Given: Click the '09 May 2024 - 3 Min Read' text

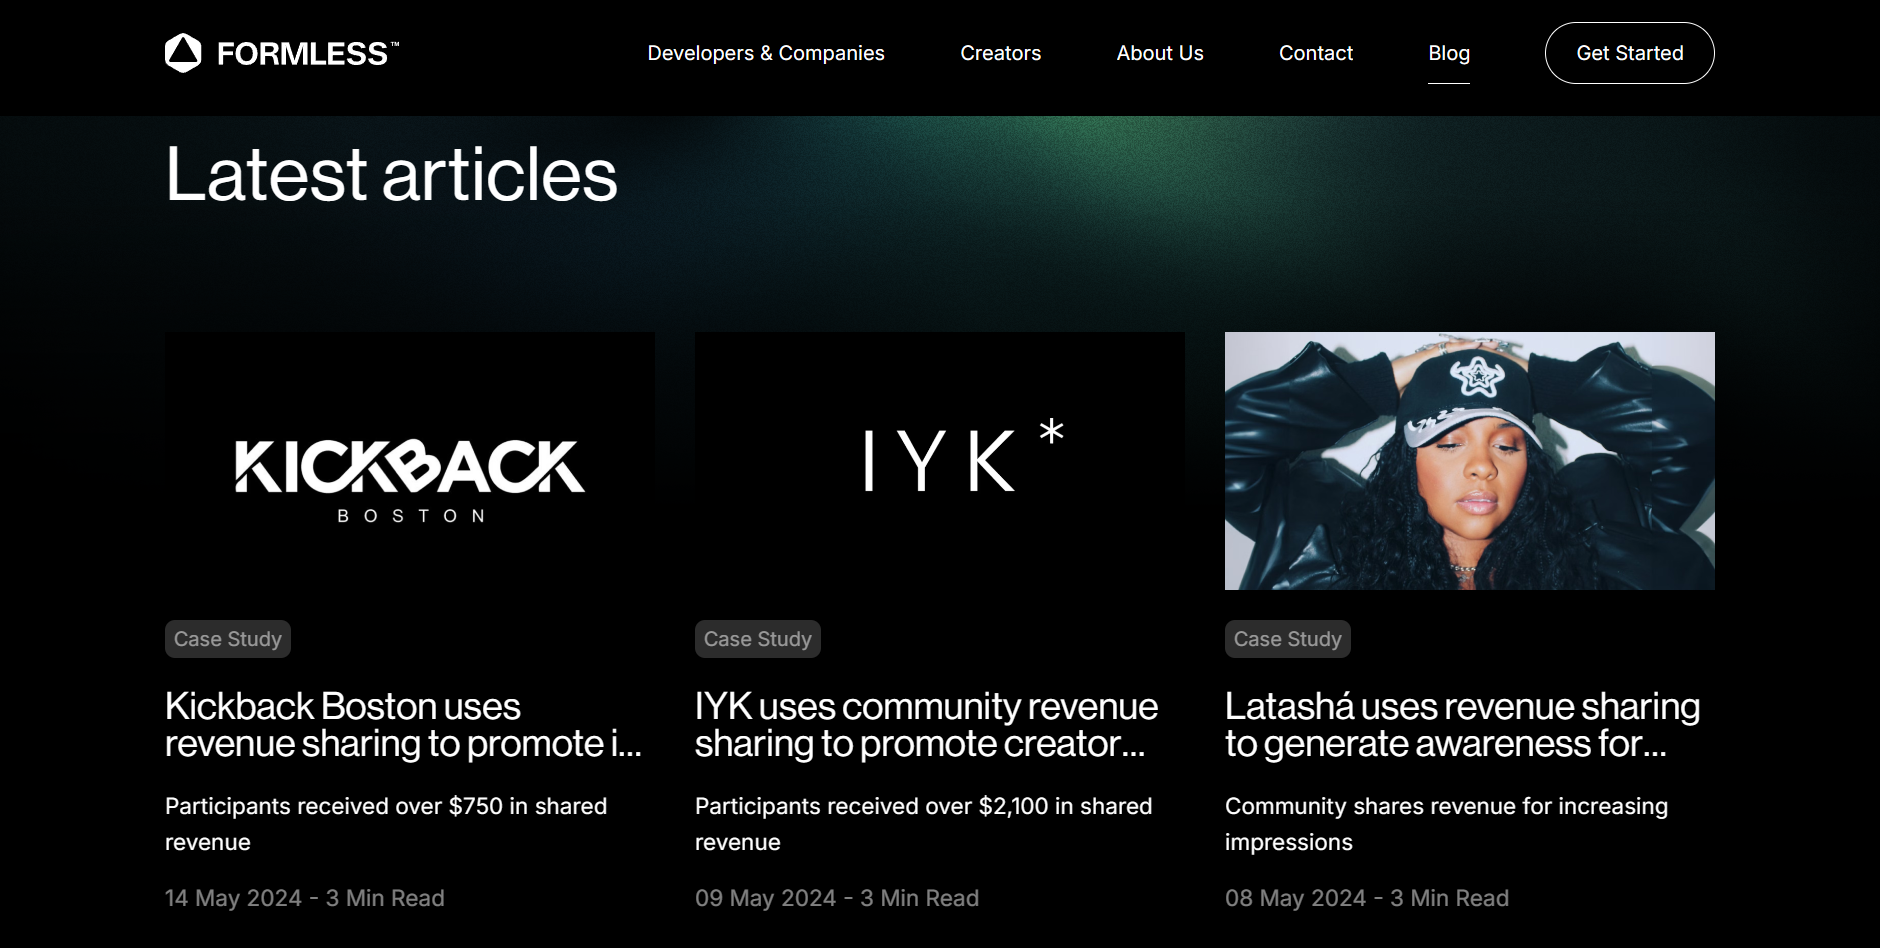Looking at the screenshot, I should (x=837, y=898).
